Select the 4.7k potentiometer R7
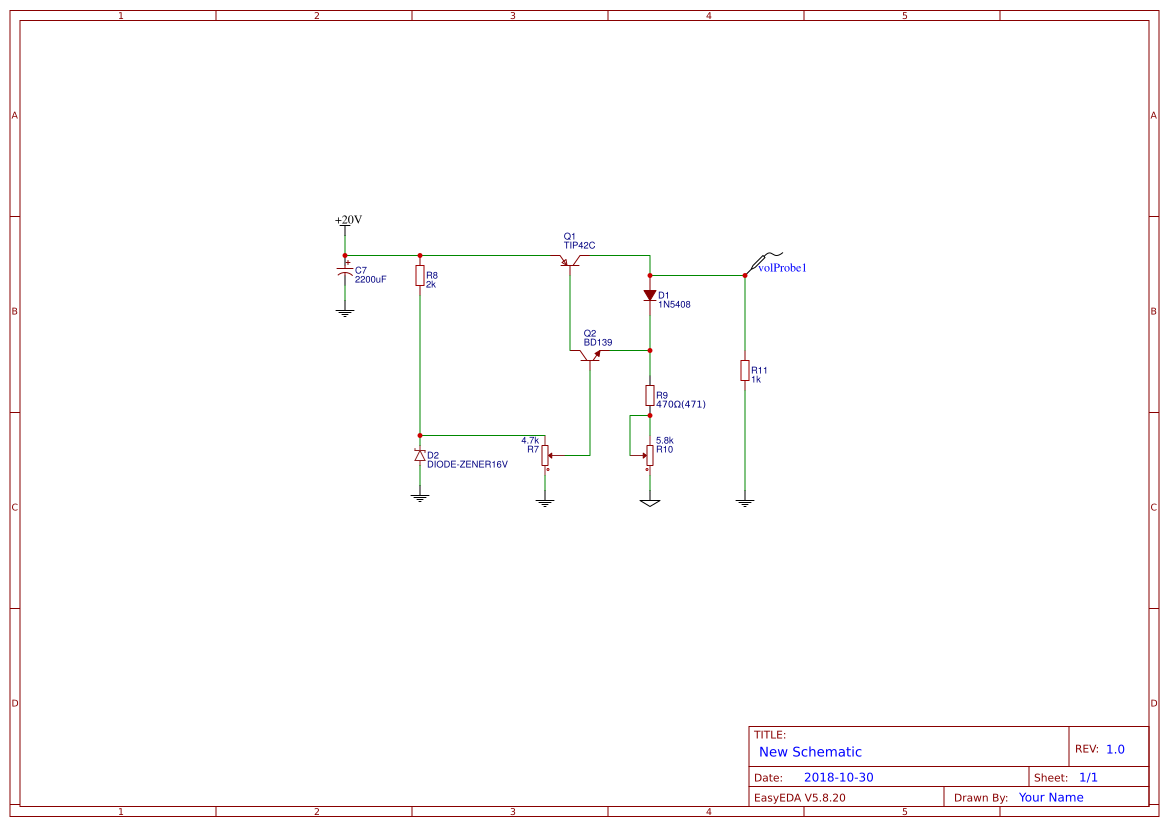Viewport: 1169px width, 827px height. tap(545, 455)
